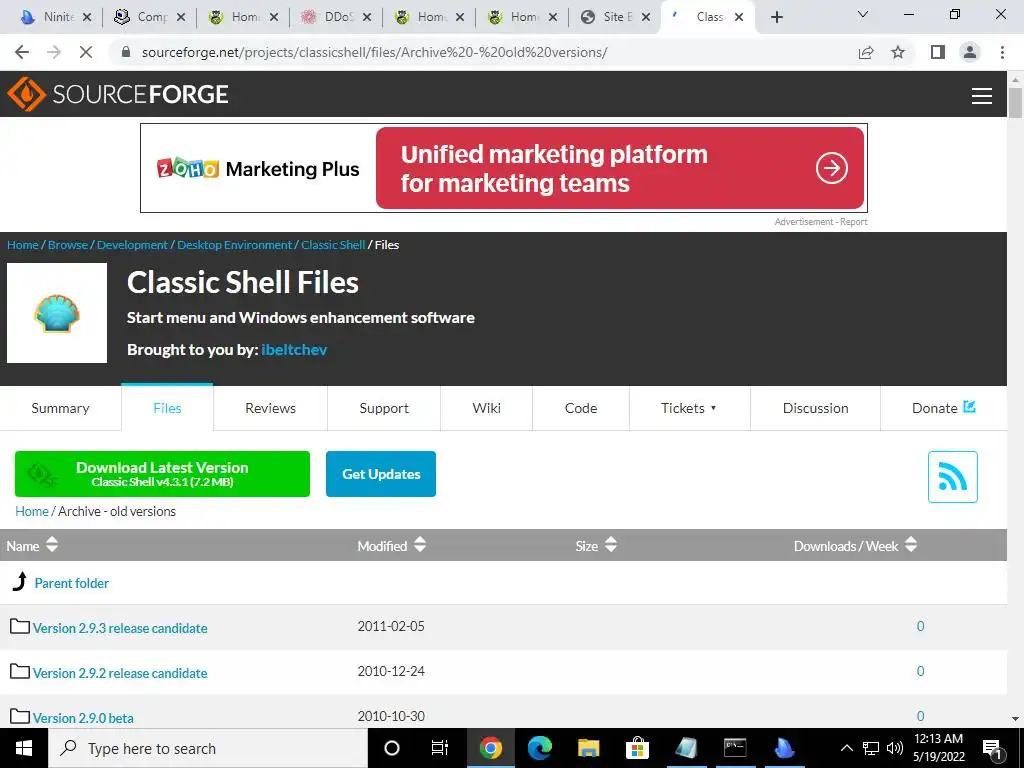The width and height of the screenshot is (1024, 768).
Task: Open File Explorer from the taskbar
Action: 588,748
